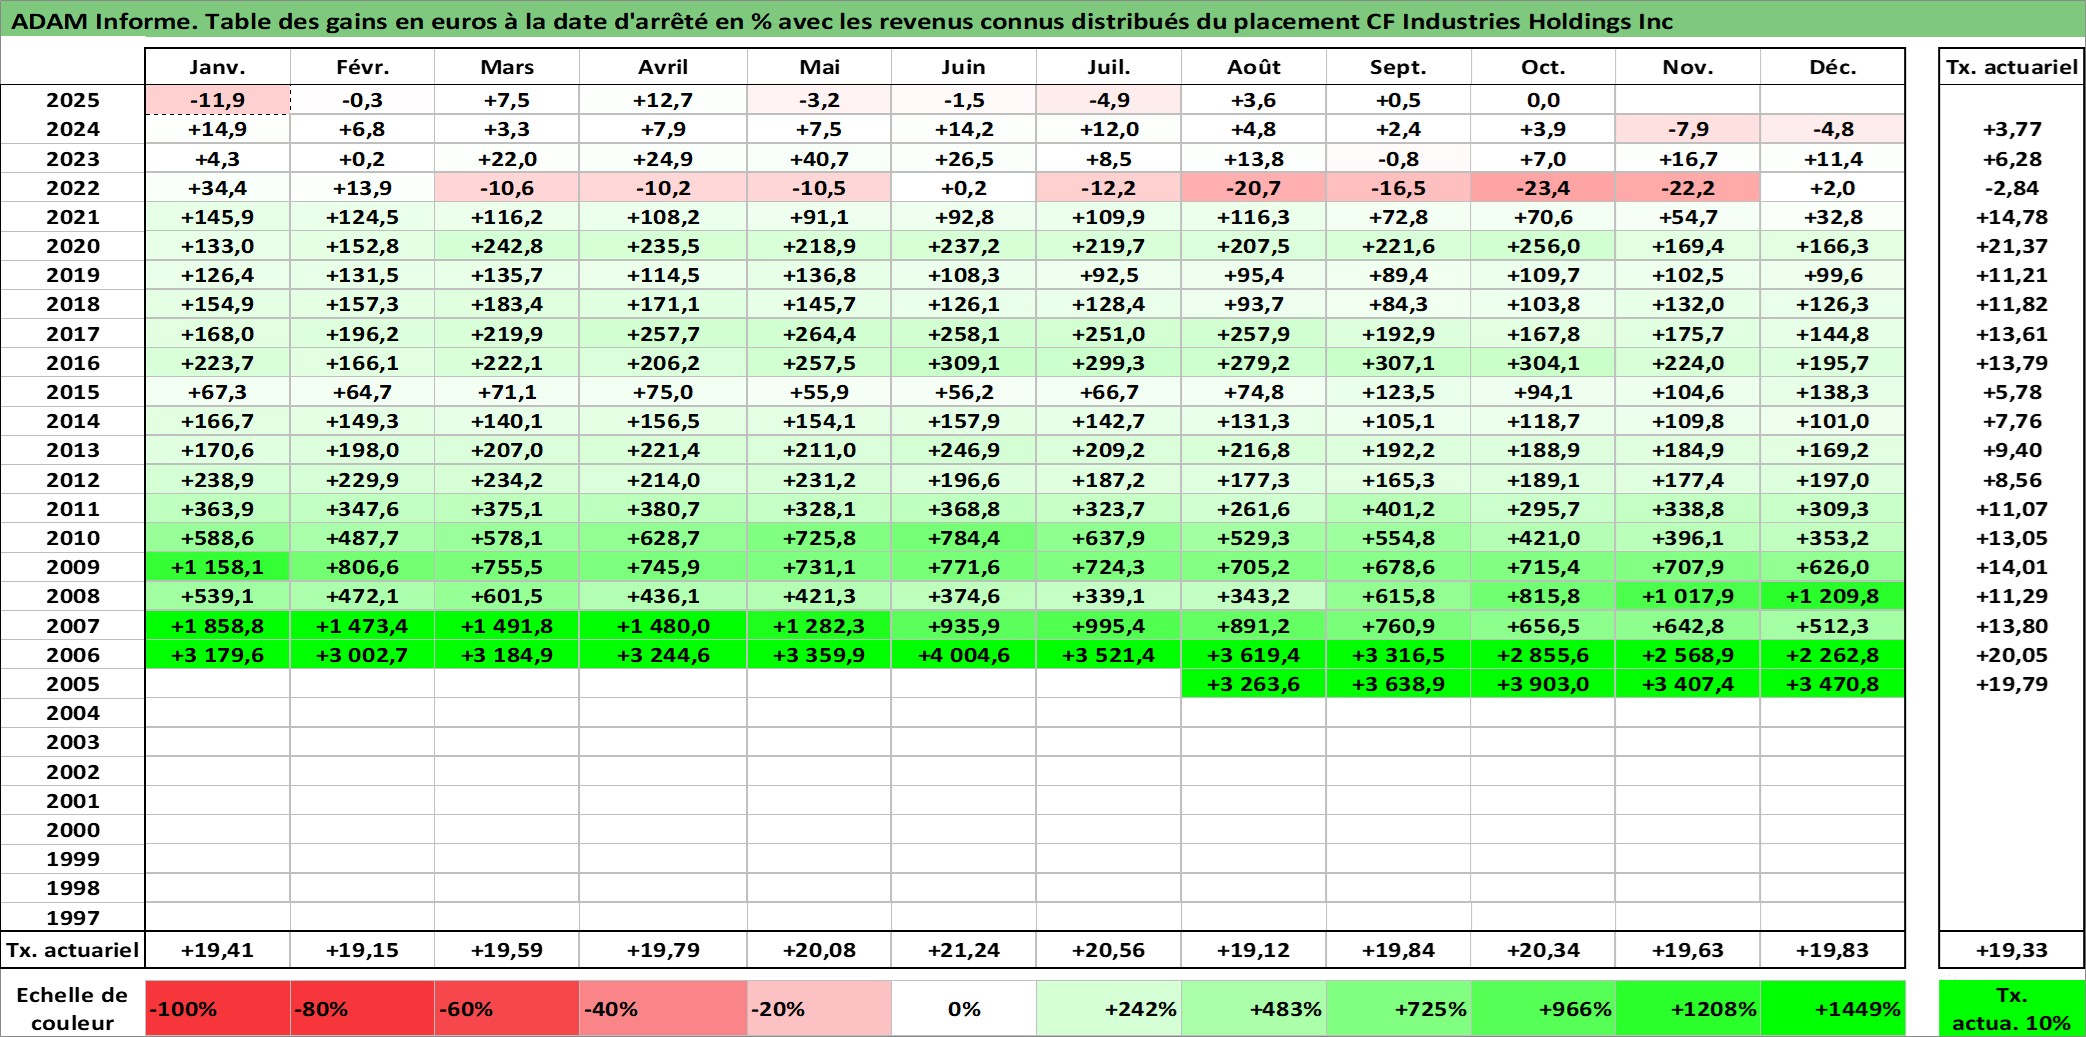The width and height of the screenshot is (2086, 1037).
Task: Click the +123,5 cell in 2015
Action: [1398, 392]
